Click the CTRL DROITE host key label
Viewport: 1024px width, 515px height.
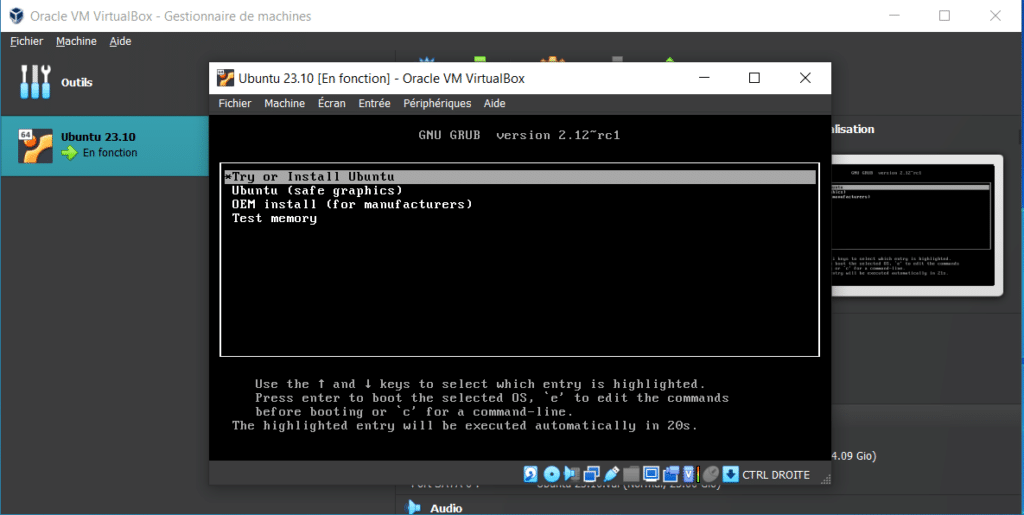[x=776, y=475]
